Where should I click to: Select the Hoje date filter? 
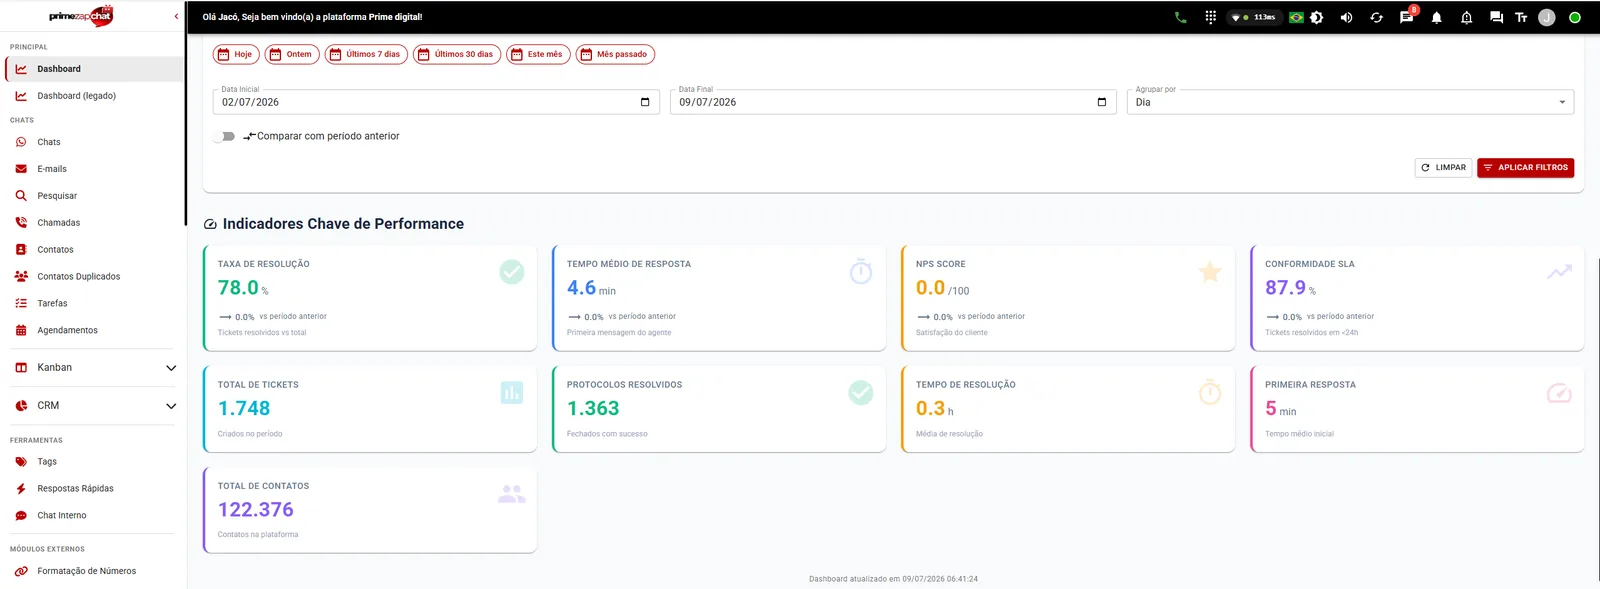click(236, 54)
